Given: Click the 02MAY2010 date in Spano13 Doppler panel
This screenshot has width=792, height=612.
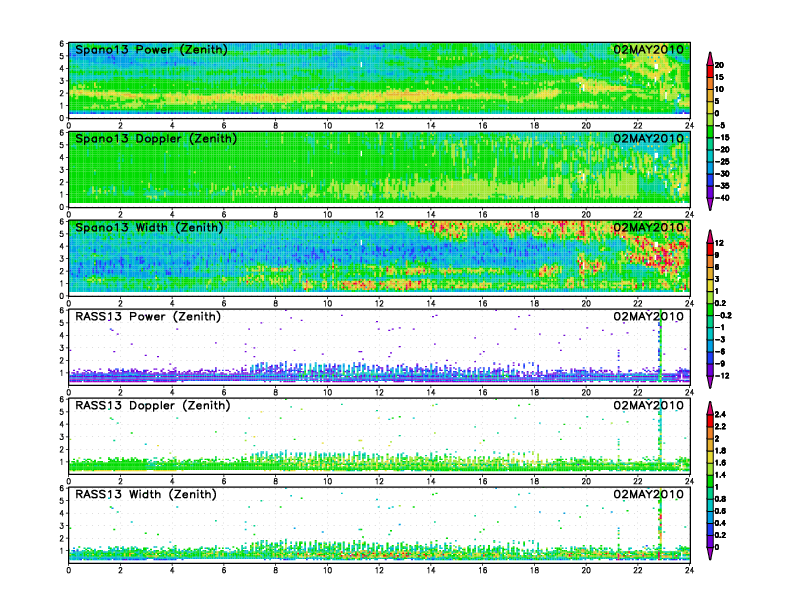Looking at the screenshot, I should coord(648,138).
